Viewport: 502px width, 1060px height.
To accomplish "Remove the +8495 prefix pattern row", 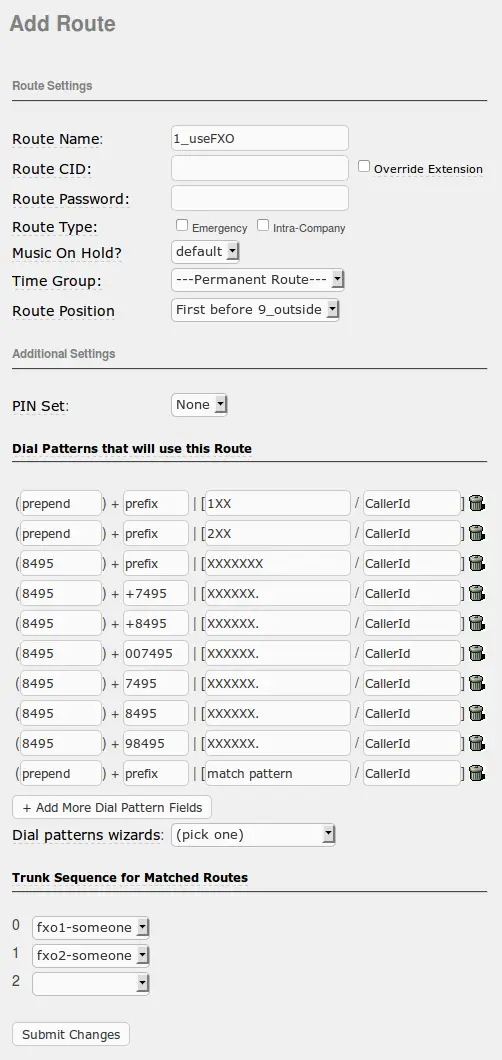I will coord(477,623).
